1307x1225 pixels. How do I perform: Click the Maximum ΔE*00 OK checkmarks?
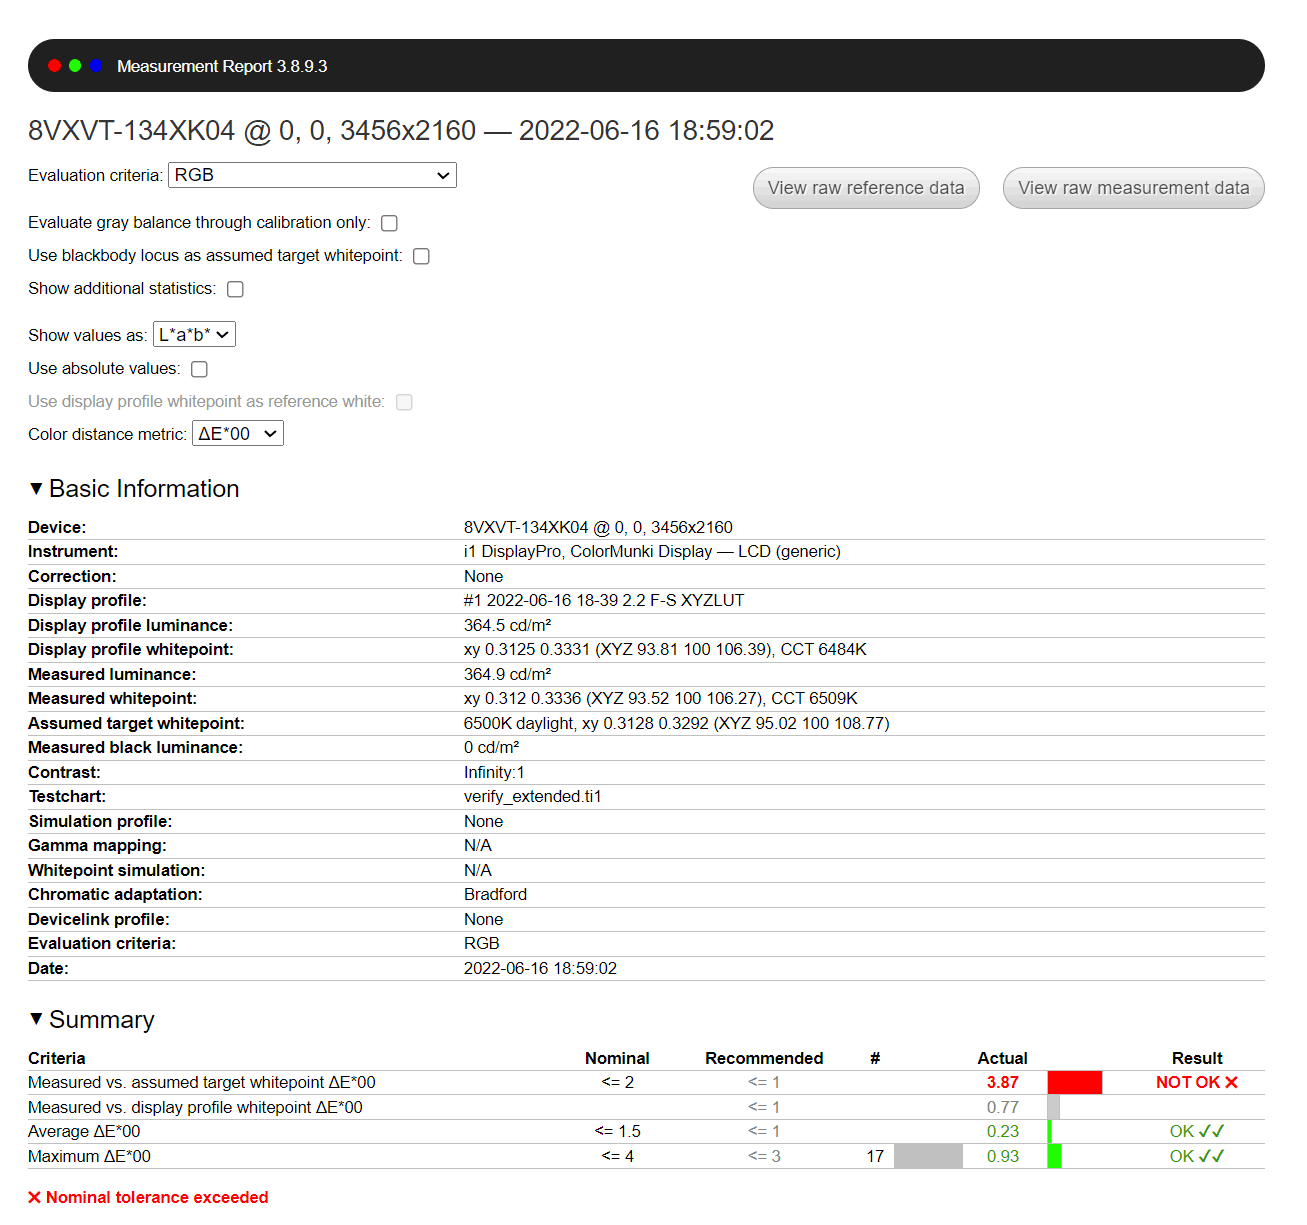tap(1211, 1157)
